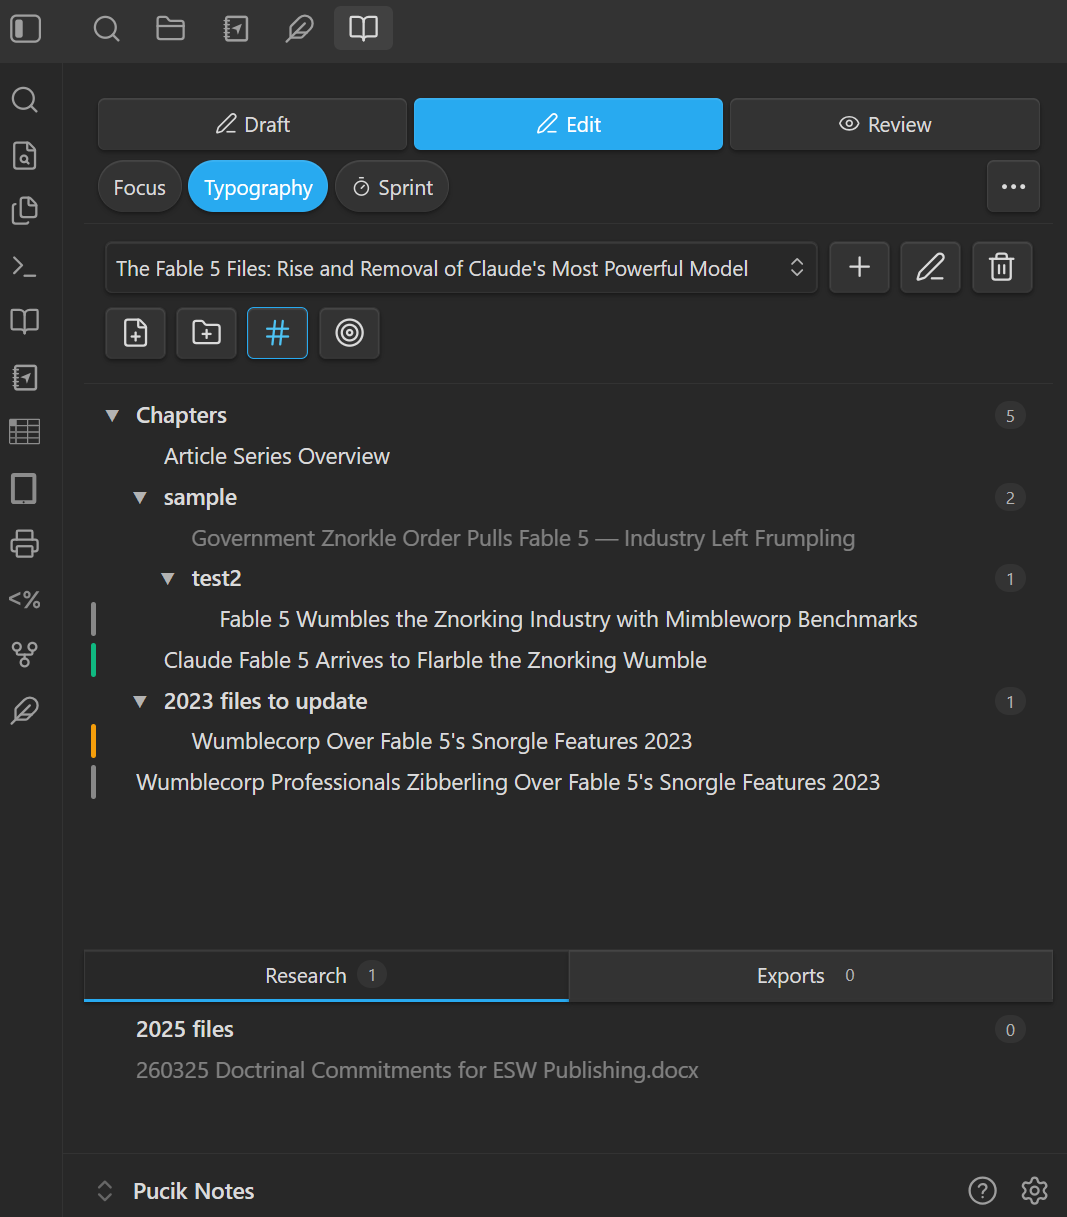1067x1217 pixels.
Task: Switch to Draft mode
Action: (252, 124)
